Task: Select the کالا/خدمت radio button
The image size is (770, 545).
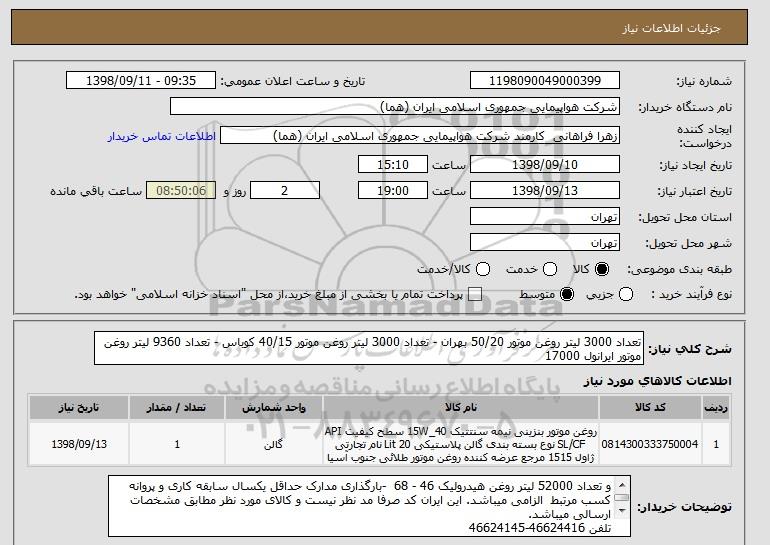Action: point(483,269)
